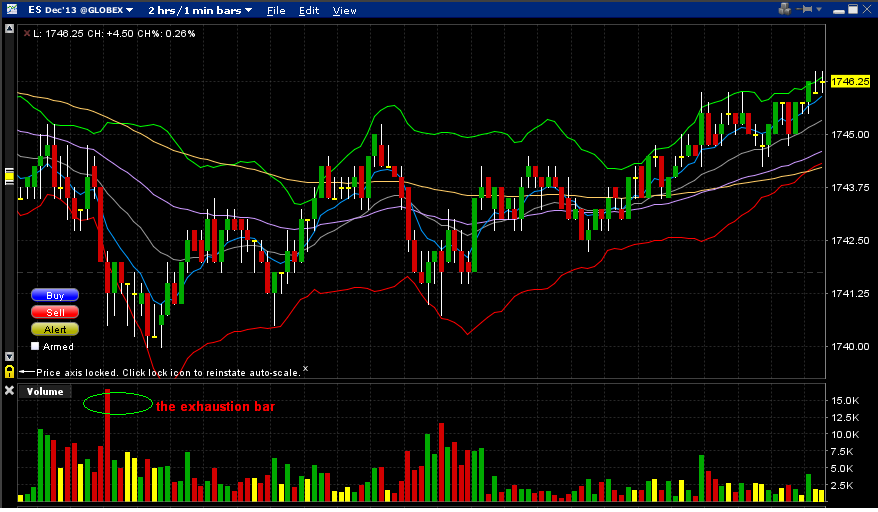
Task: Click the 1743.75 price axis label
Action: point(850,188)
